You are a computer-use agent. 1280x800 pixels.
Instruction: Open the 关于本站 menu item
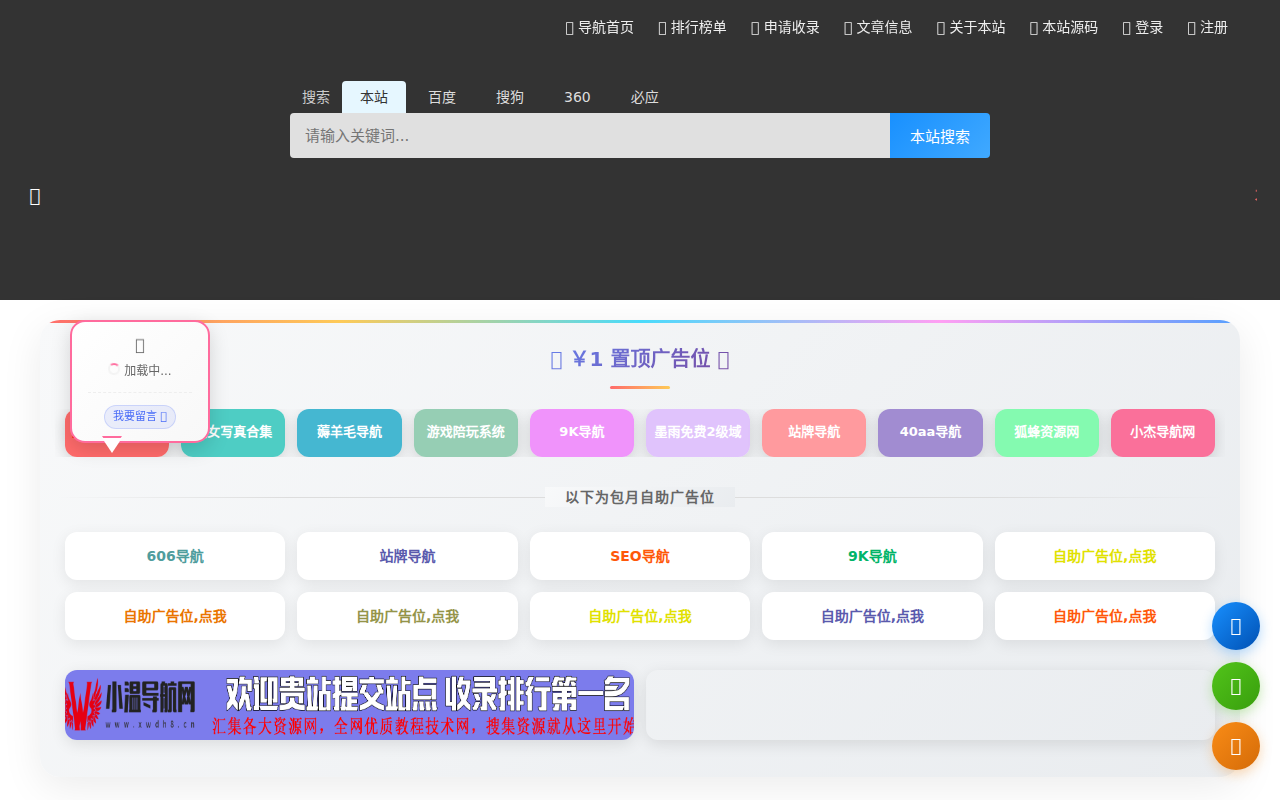coord(970,28)
